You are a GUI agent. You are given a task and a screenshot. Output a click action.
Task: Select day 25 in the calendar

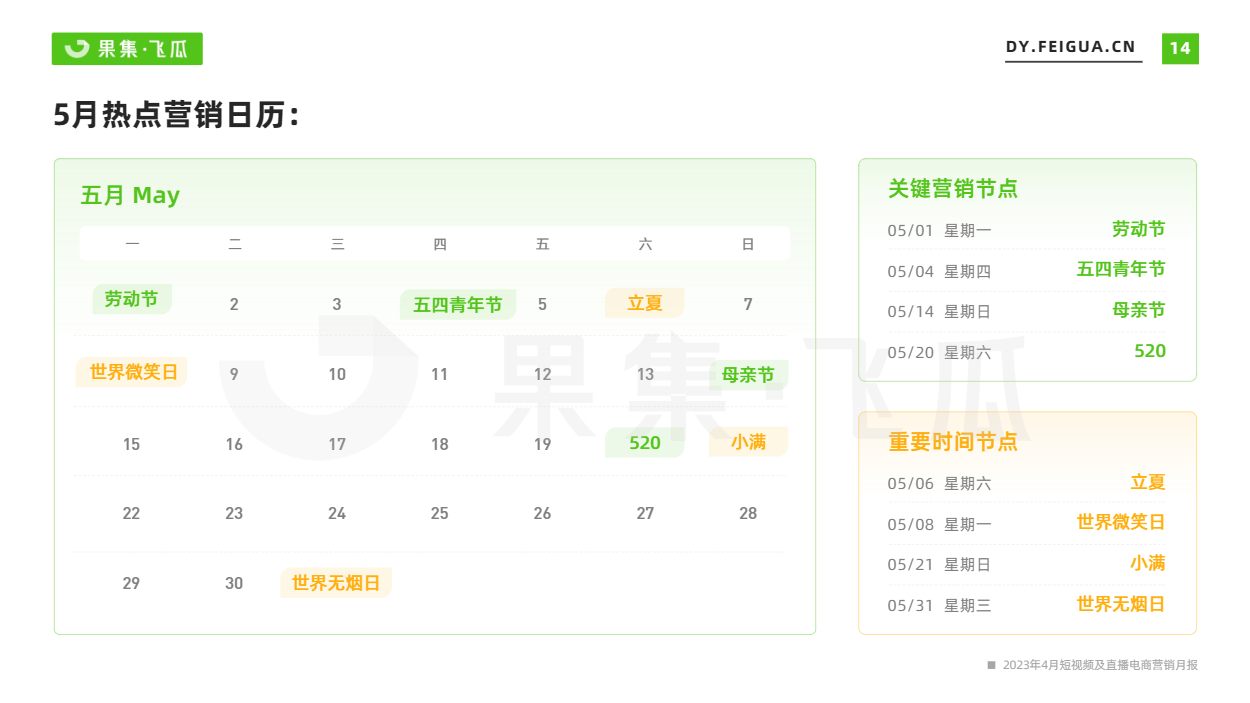(440, 513)
